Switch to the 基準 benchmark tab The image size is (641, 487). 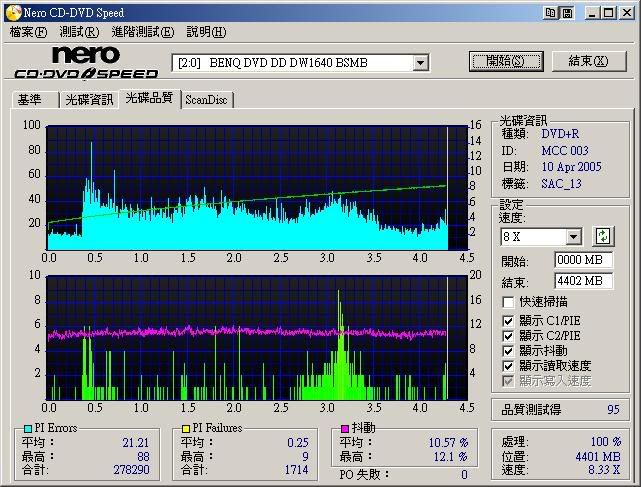pyautogui.click(x=35, y=100)
